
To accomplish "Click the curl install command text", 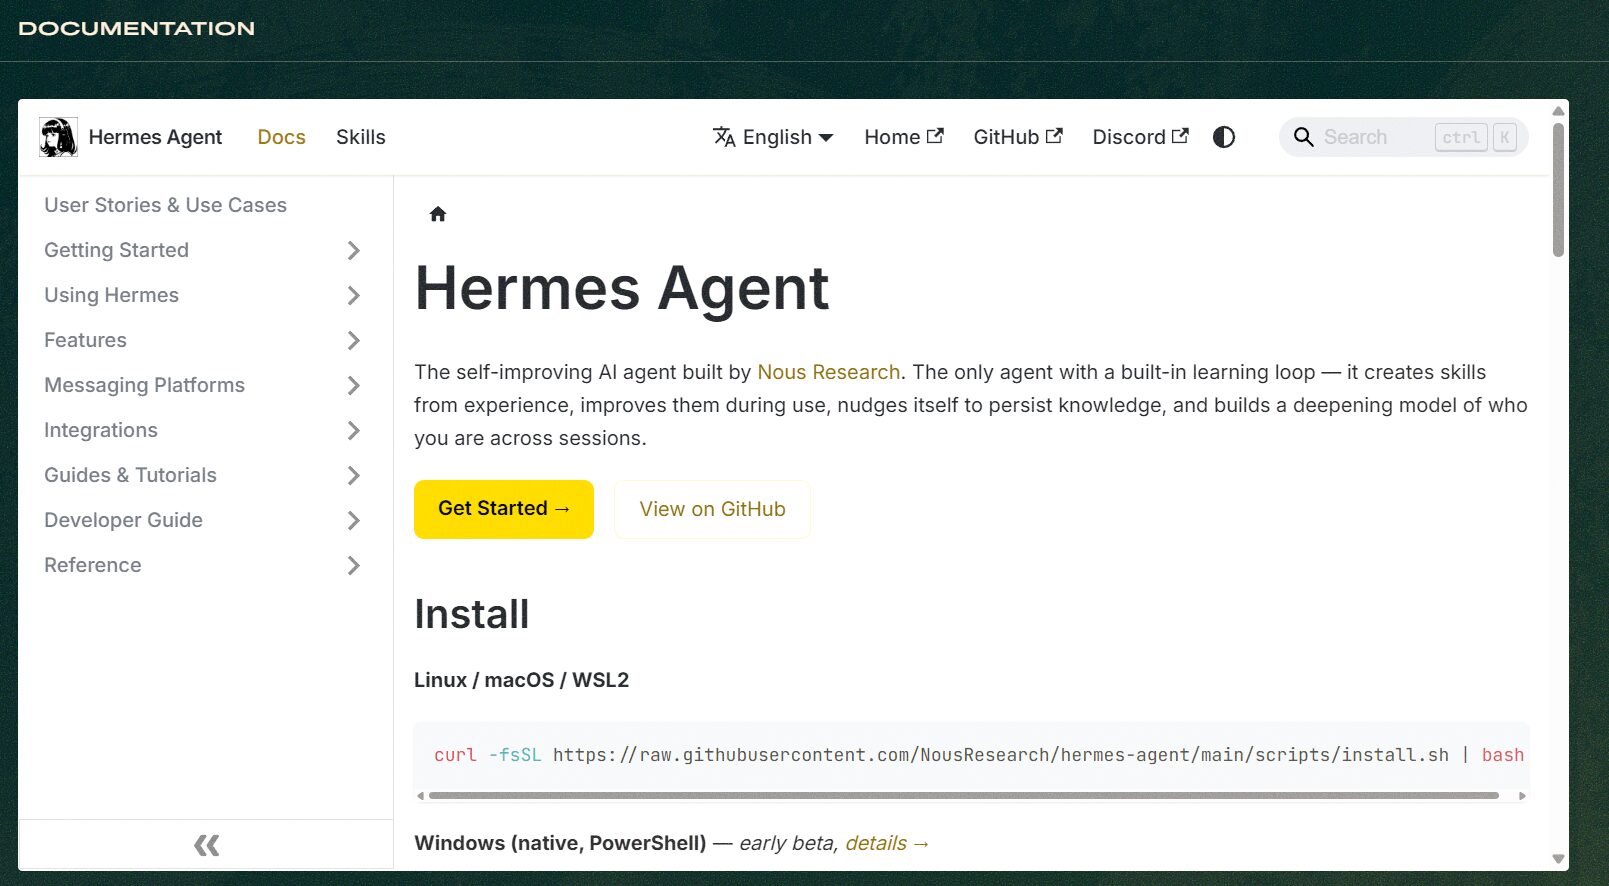I will click(978, 755).
